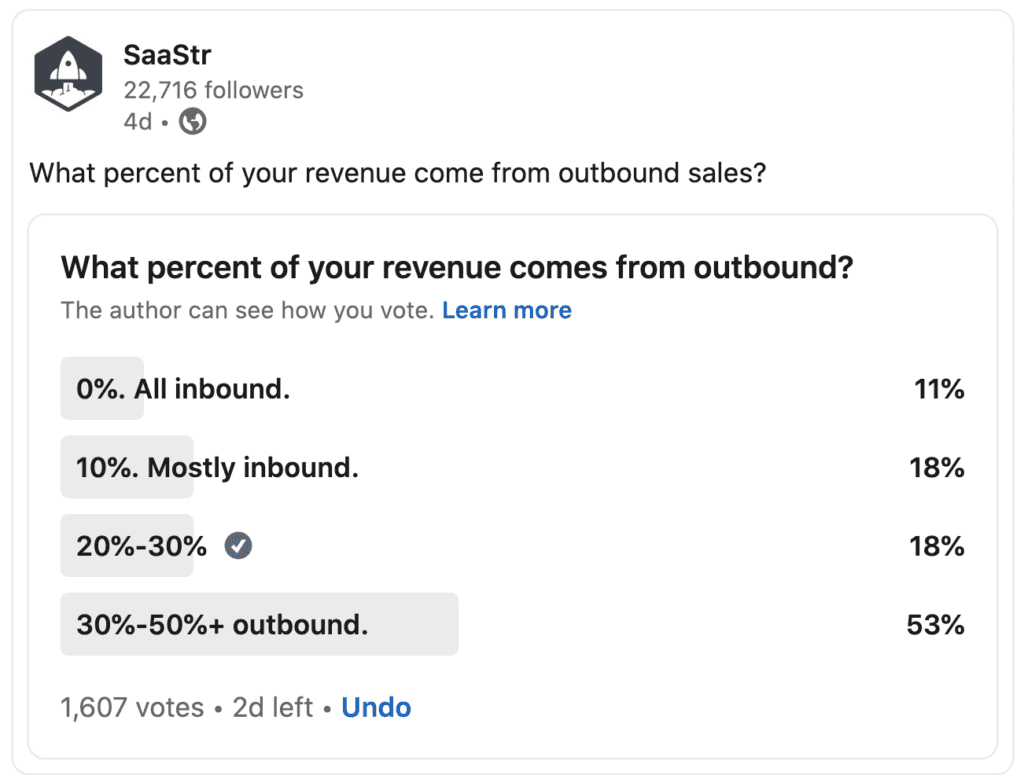Click the 22,716 followers text
The width and height of the screenshot is (1024, 775).
pos(213,90)
